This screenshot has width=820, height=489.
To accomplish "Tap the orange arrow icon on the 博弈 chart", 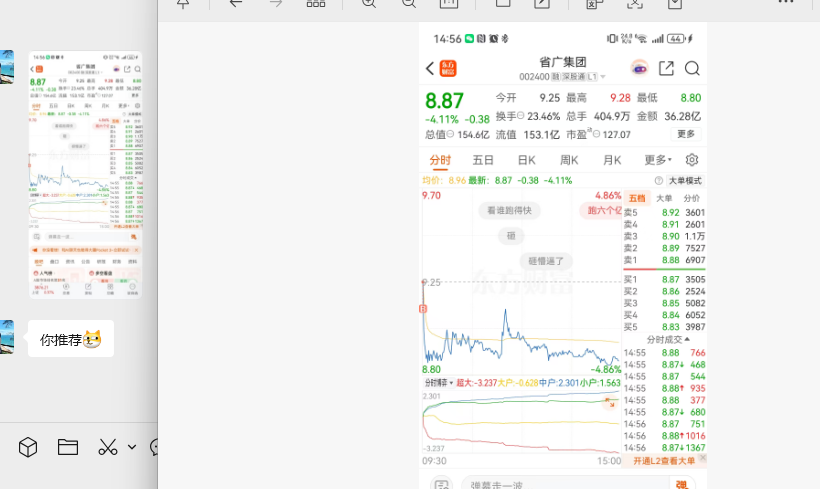I will click(610, 402).
